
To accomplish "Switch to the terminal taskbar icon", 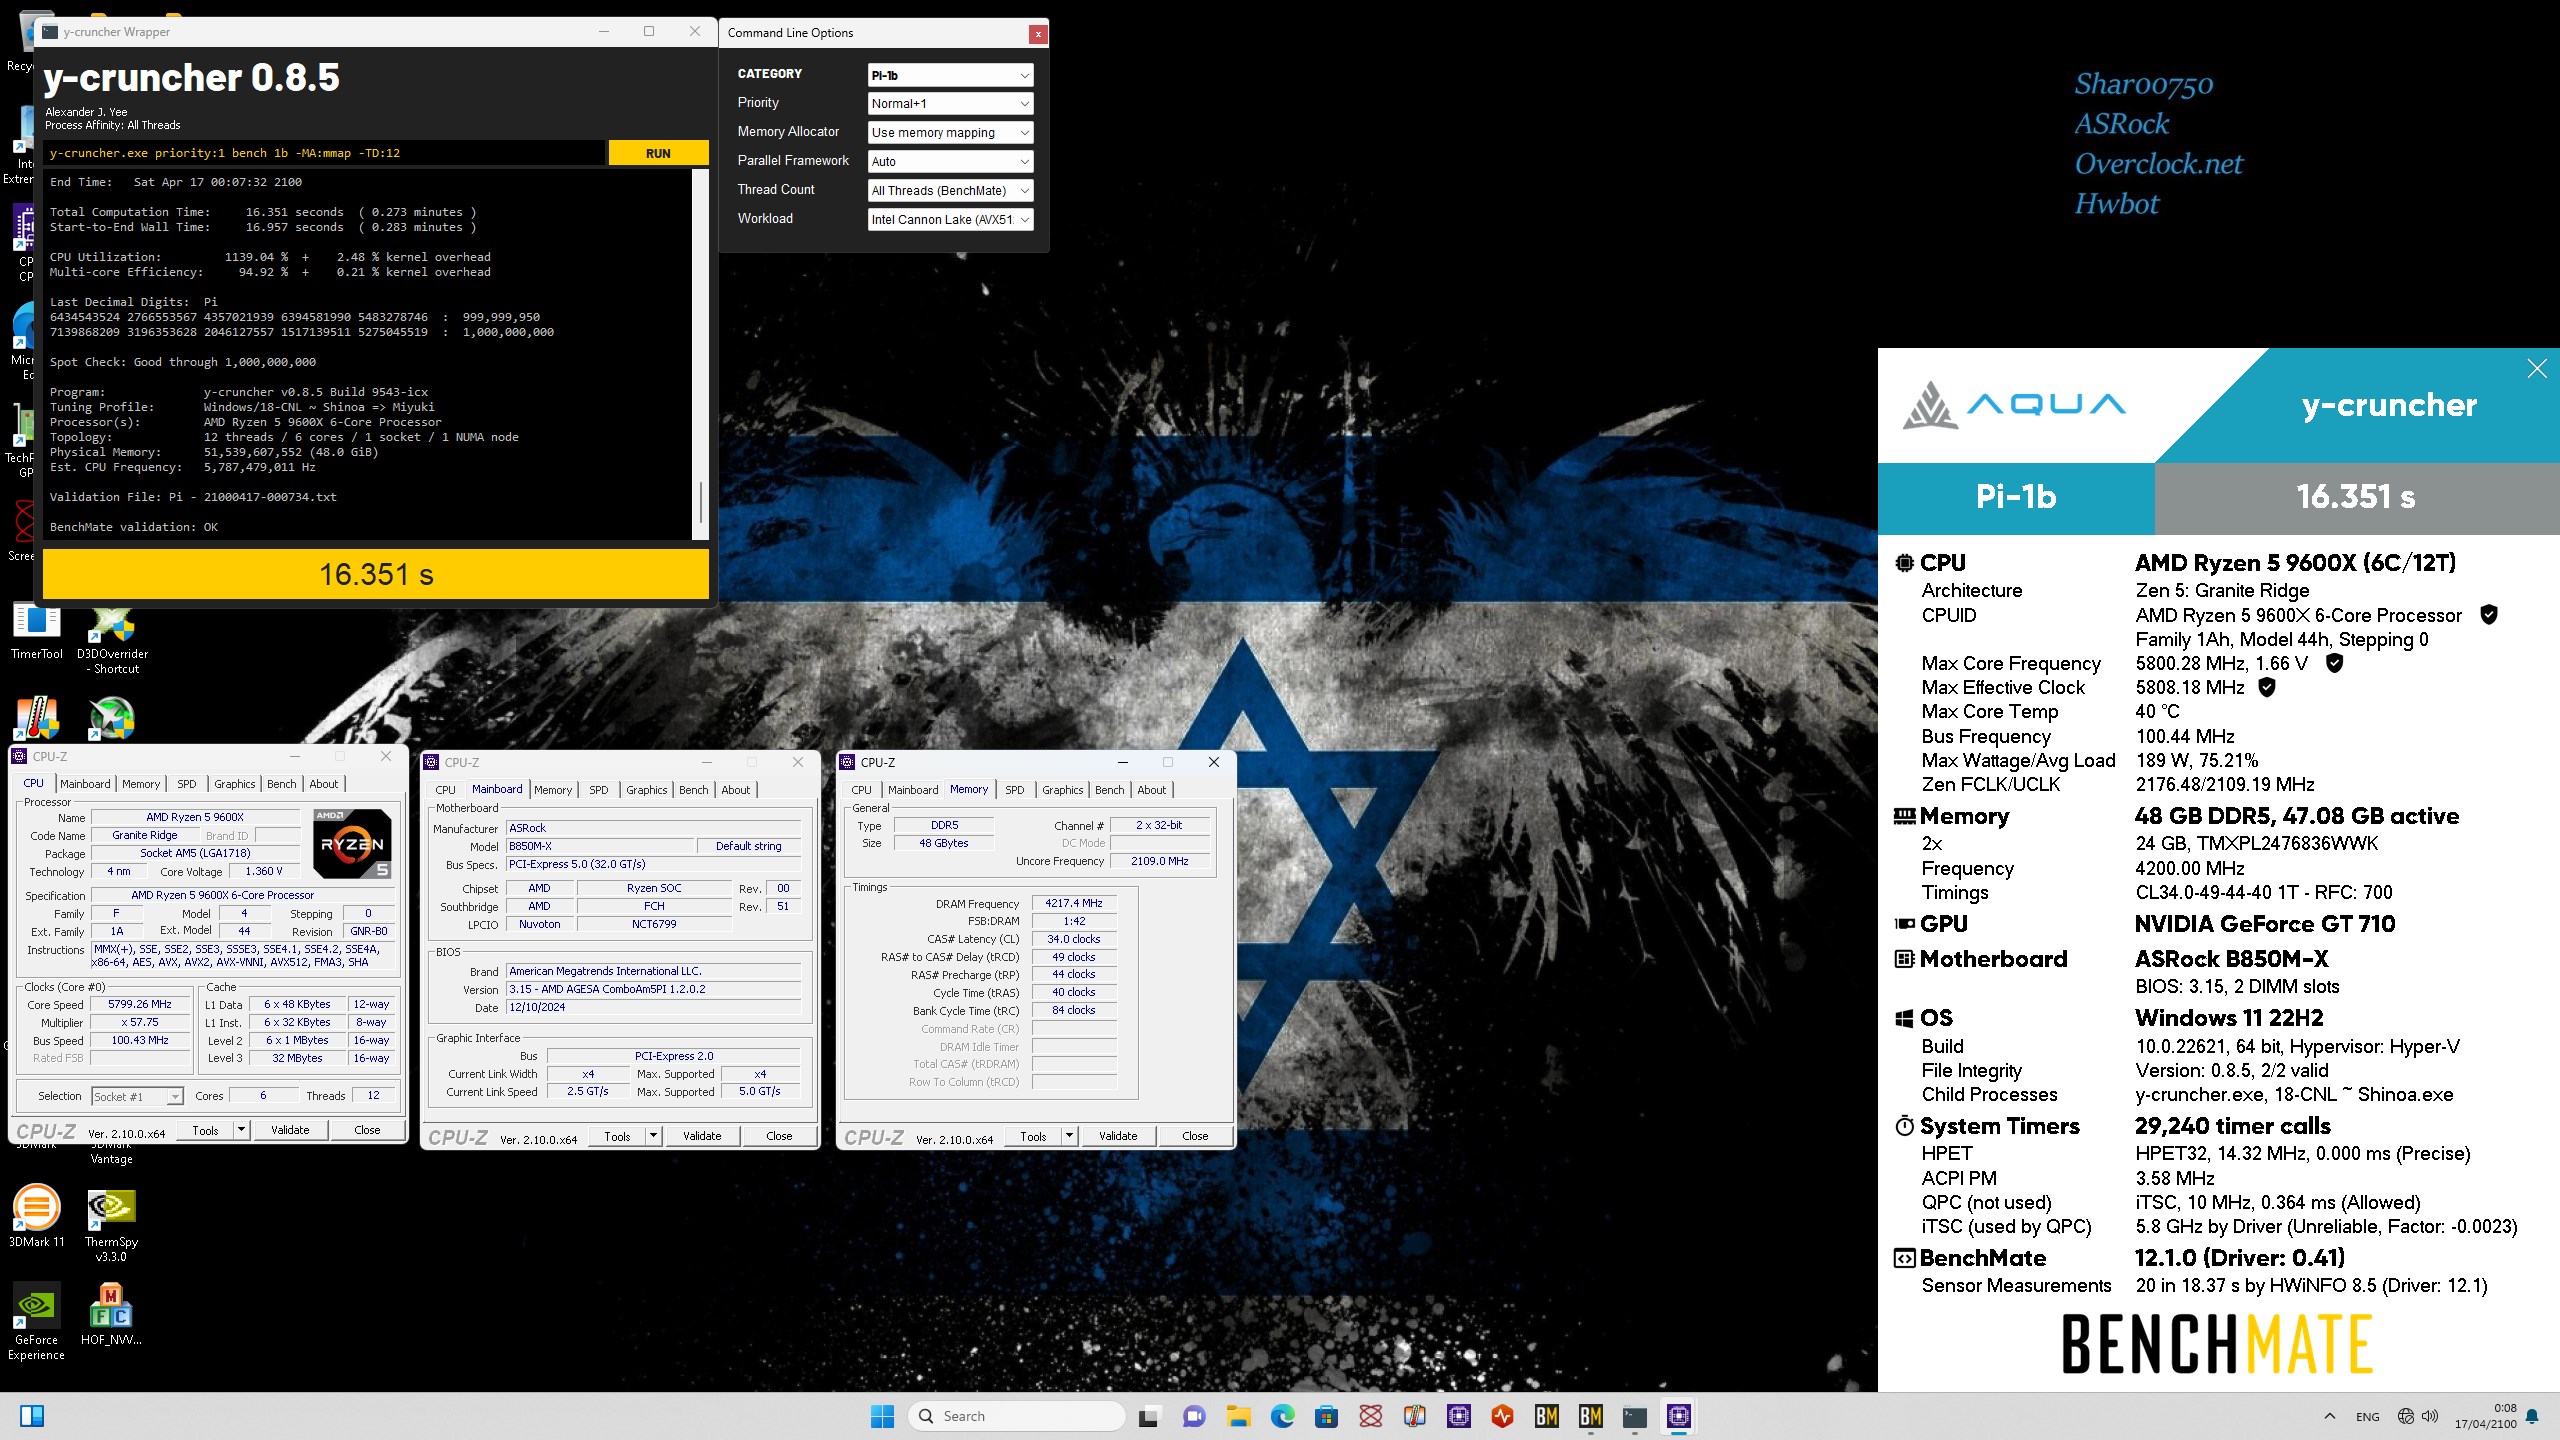I will coord(1634,1416).
